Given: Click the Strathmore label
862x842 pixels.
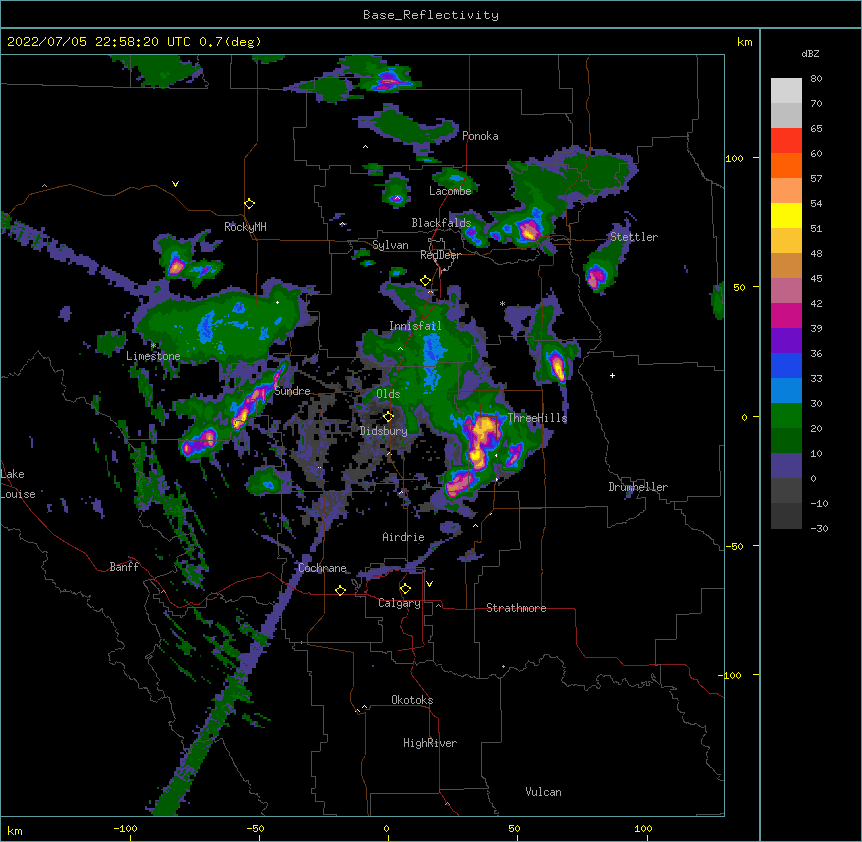Looking at the screenshot, I should coord(516,608).
